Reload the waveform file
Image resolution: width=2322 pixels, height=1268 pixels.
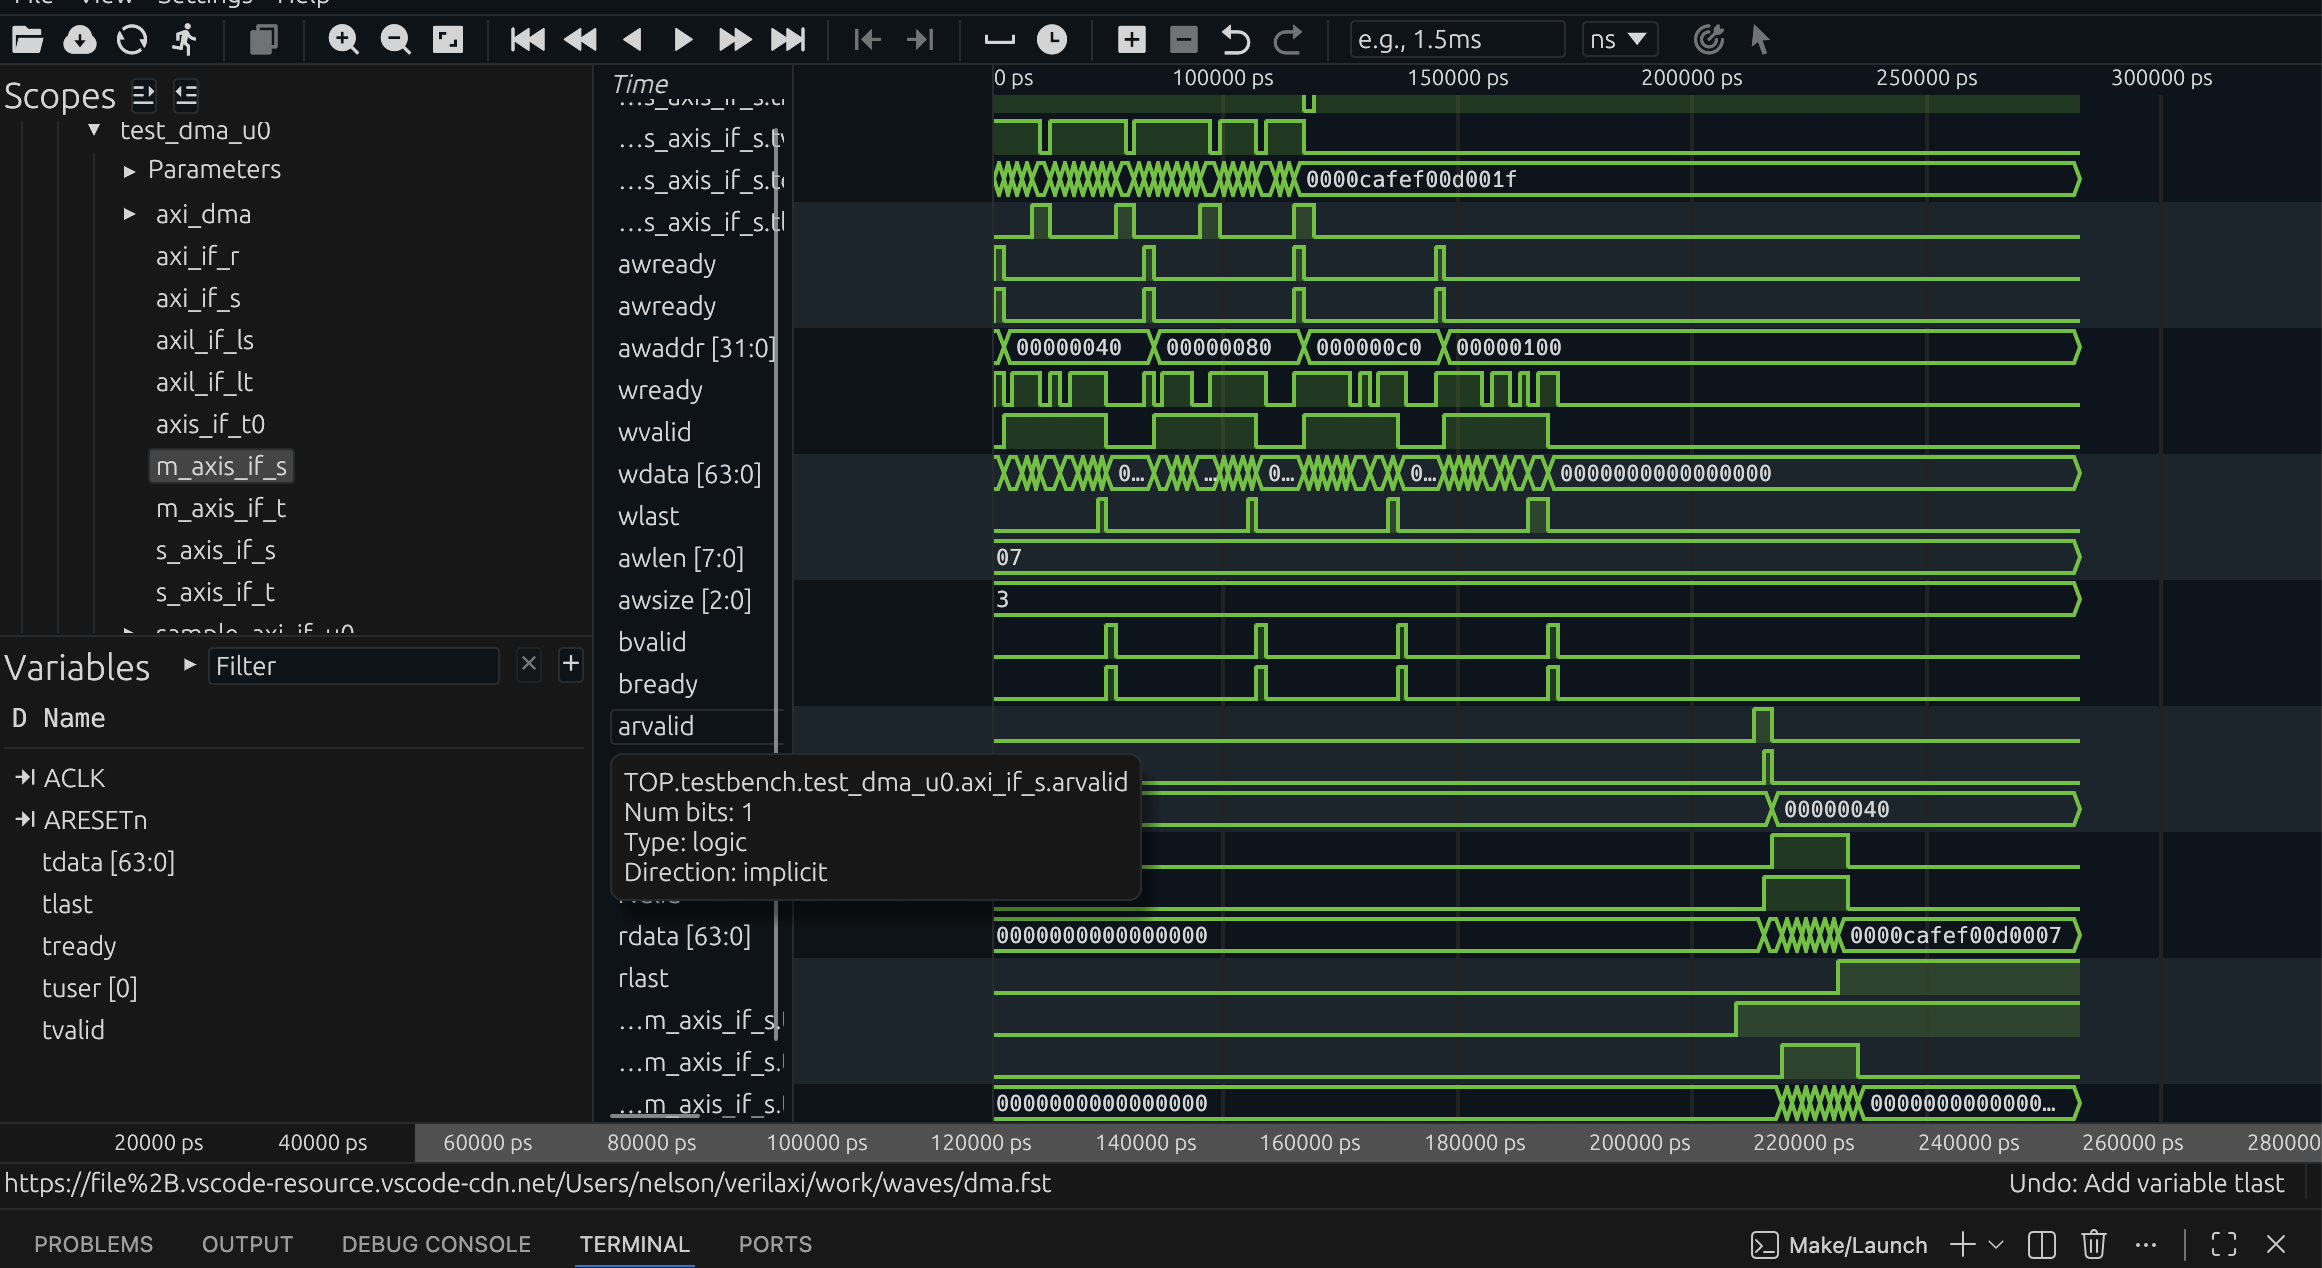click(132, 40)
